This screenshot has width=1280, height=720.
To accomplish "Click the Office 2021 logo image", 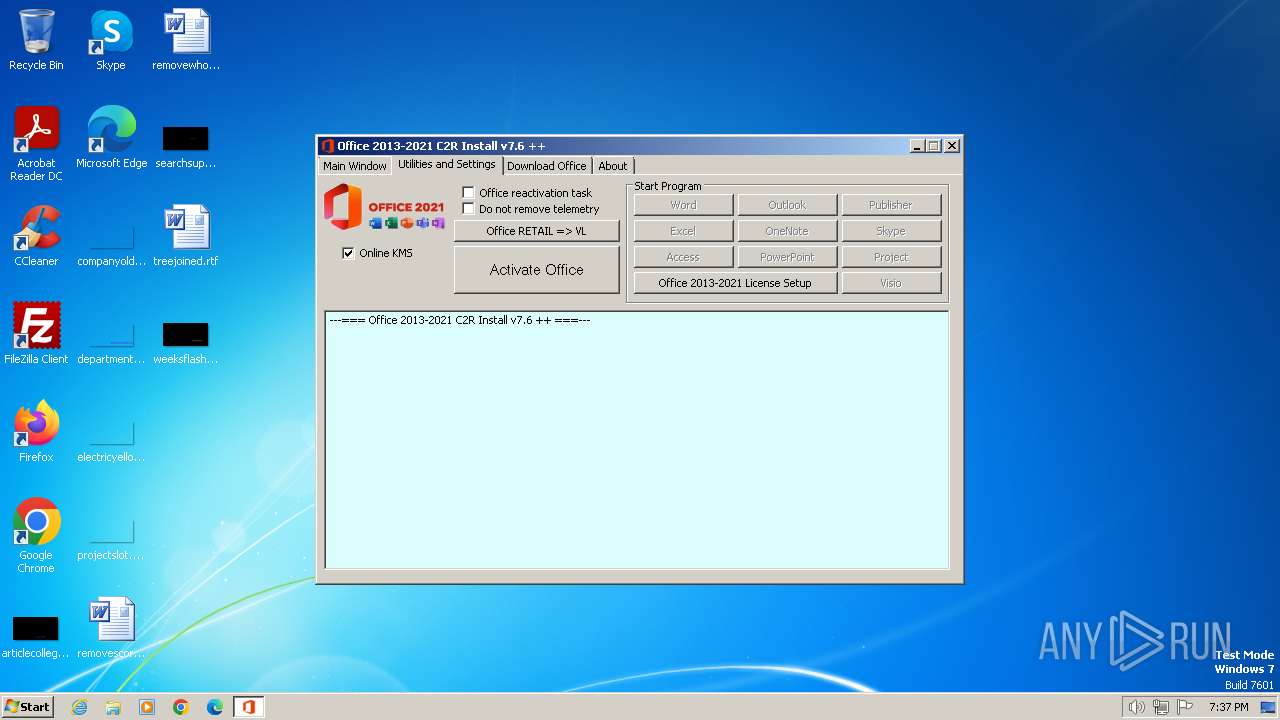I will 384,207.
